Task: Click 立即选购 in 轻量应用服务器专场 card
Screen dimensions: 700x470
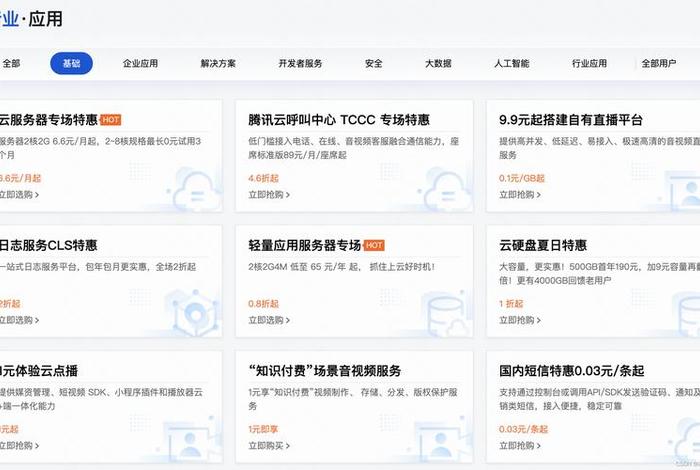Action: [x=269, y=320]
